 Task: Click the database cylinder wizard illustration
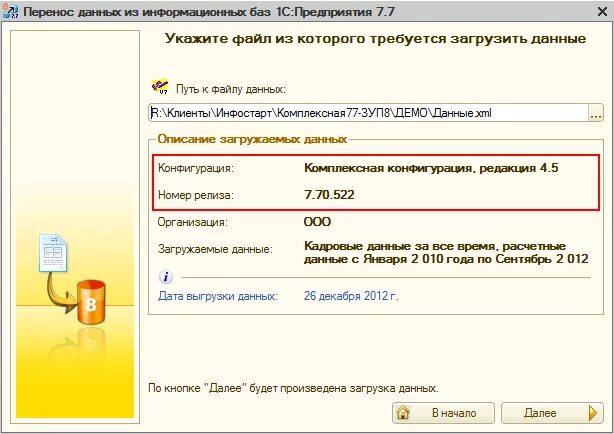(x=91, y=302)
